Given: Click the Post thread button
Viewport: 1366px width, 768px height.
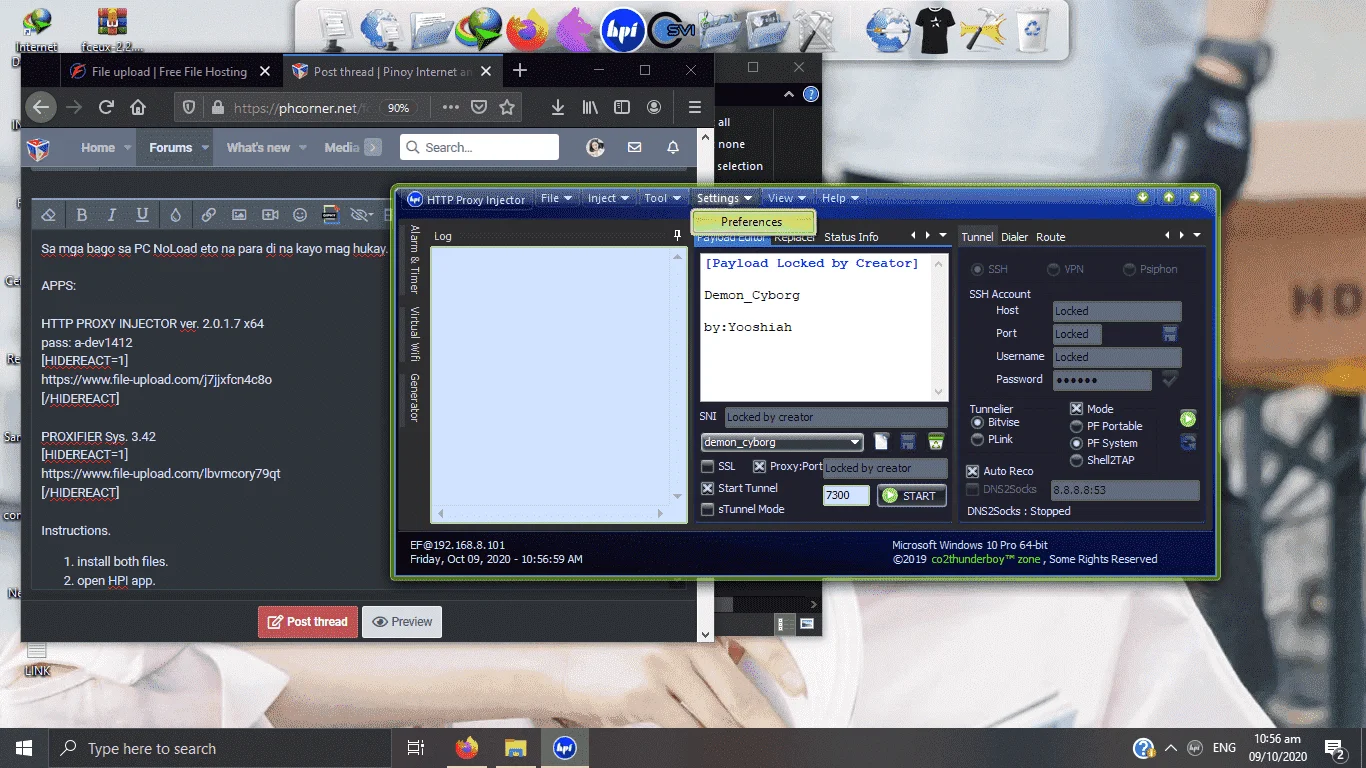Looking at the screenshot, I should 307,621.
